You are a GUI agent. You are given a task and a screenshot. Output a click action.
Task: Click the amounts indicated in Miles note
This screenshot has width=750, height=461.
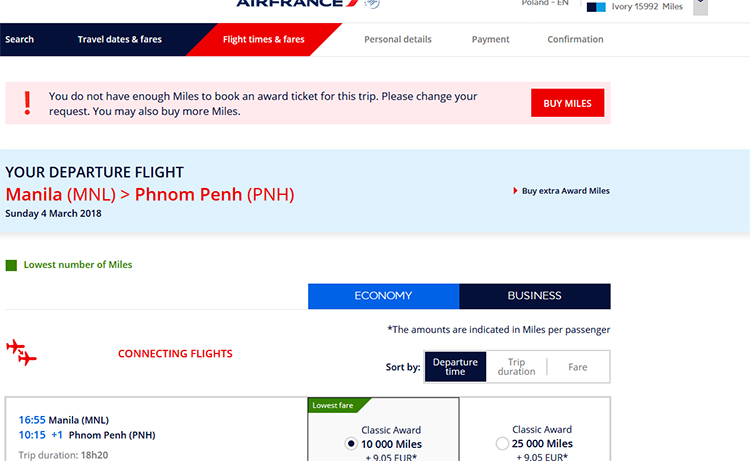498,330
